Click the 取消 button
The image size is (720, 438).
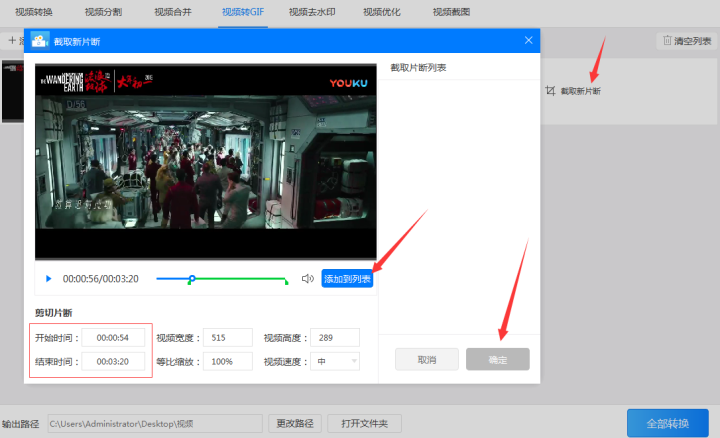tap(427, 359)
